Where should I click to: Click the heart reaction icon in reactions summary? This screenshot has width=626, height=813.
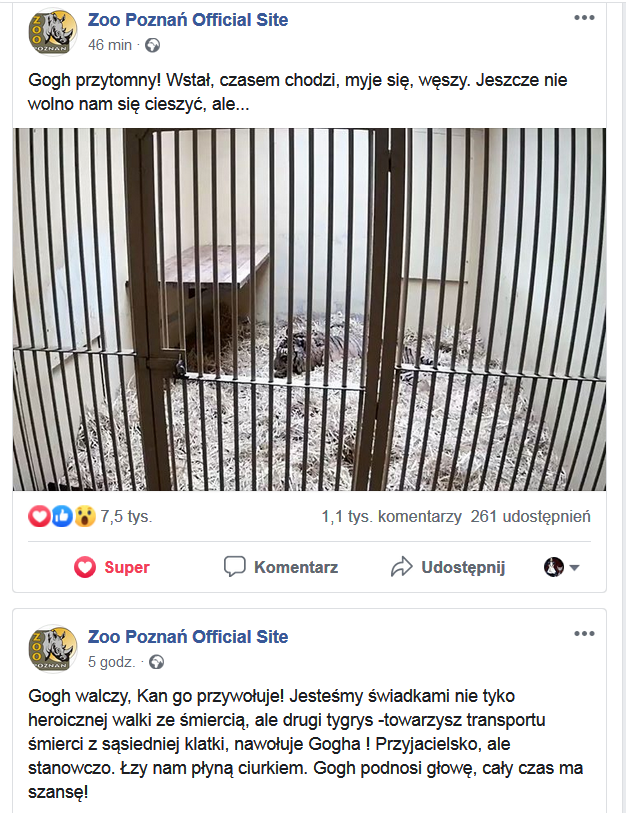pos(39,516)
